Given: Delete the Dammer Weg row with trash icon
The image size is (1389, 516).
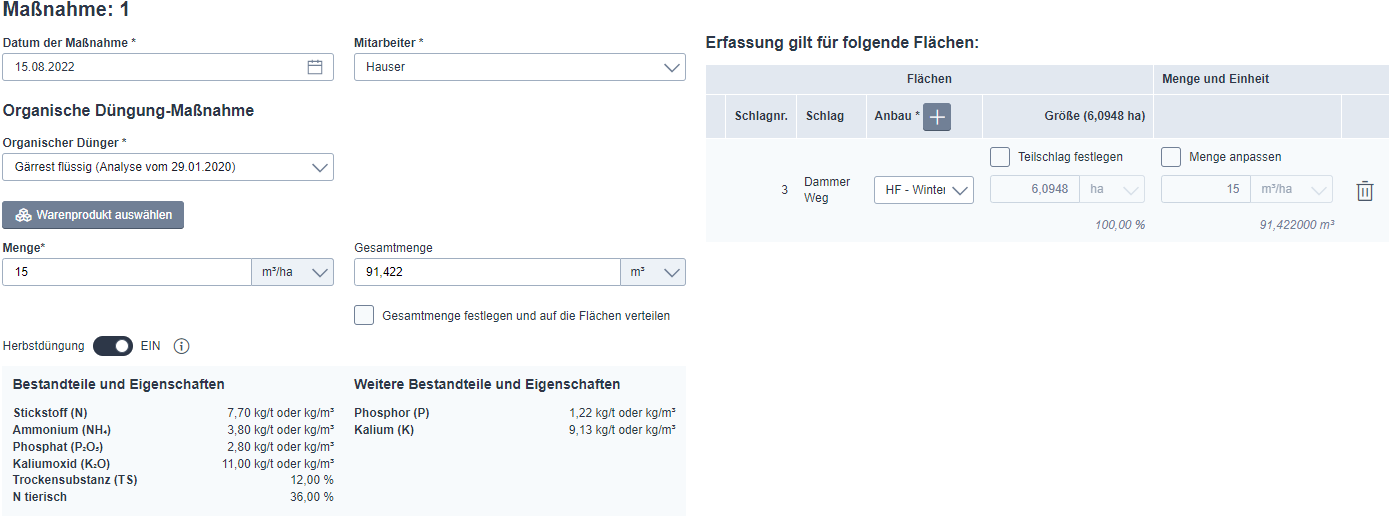Looking at the screenshot, I should click(1365, 191).
